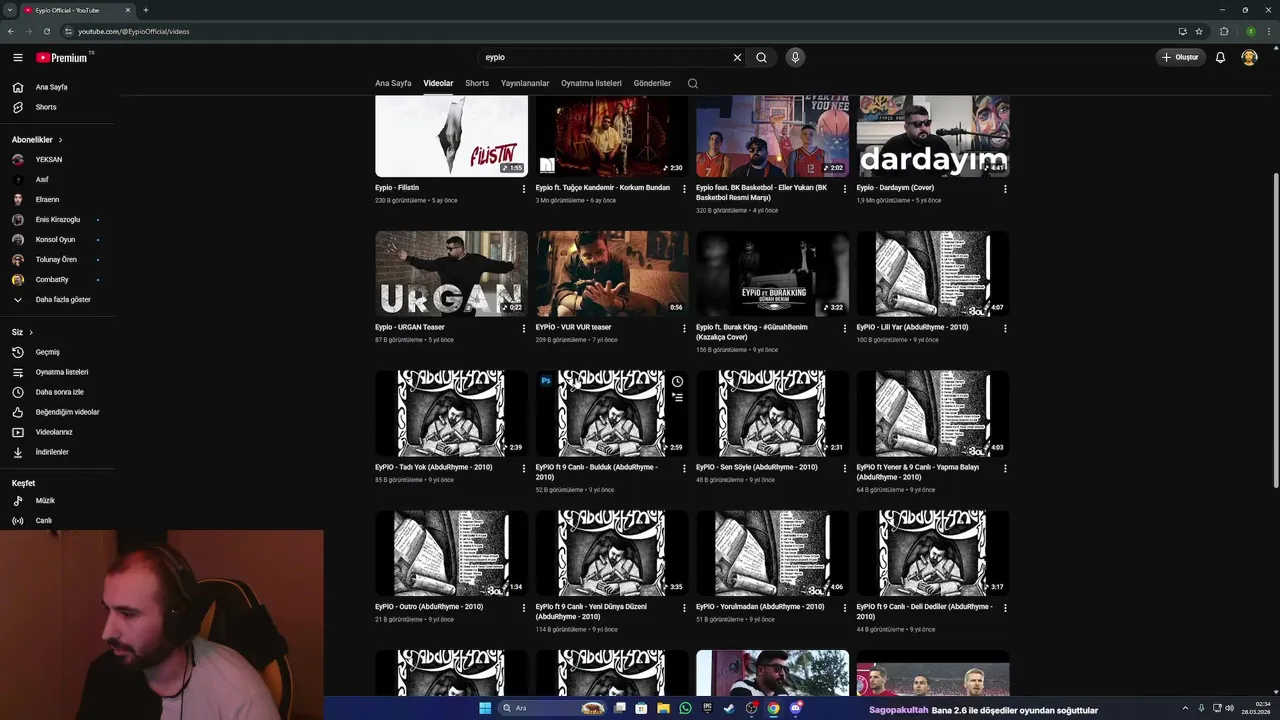
Task: Open more options for Tadı Yok video
Action: pyautogui.click(x=524, y=467)
